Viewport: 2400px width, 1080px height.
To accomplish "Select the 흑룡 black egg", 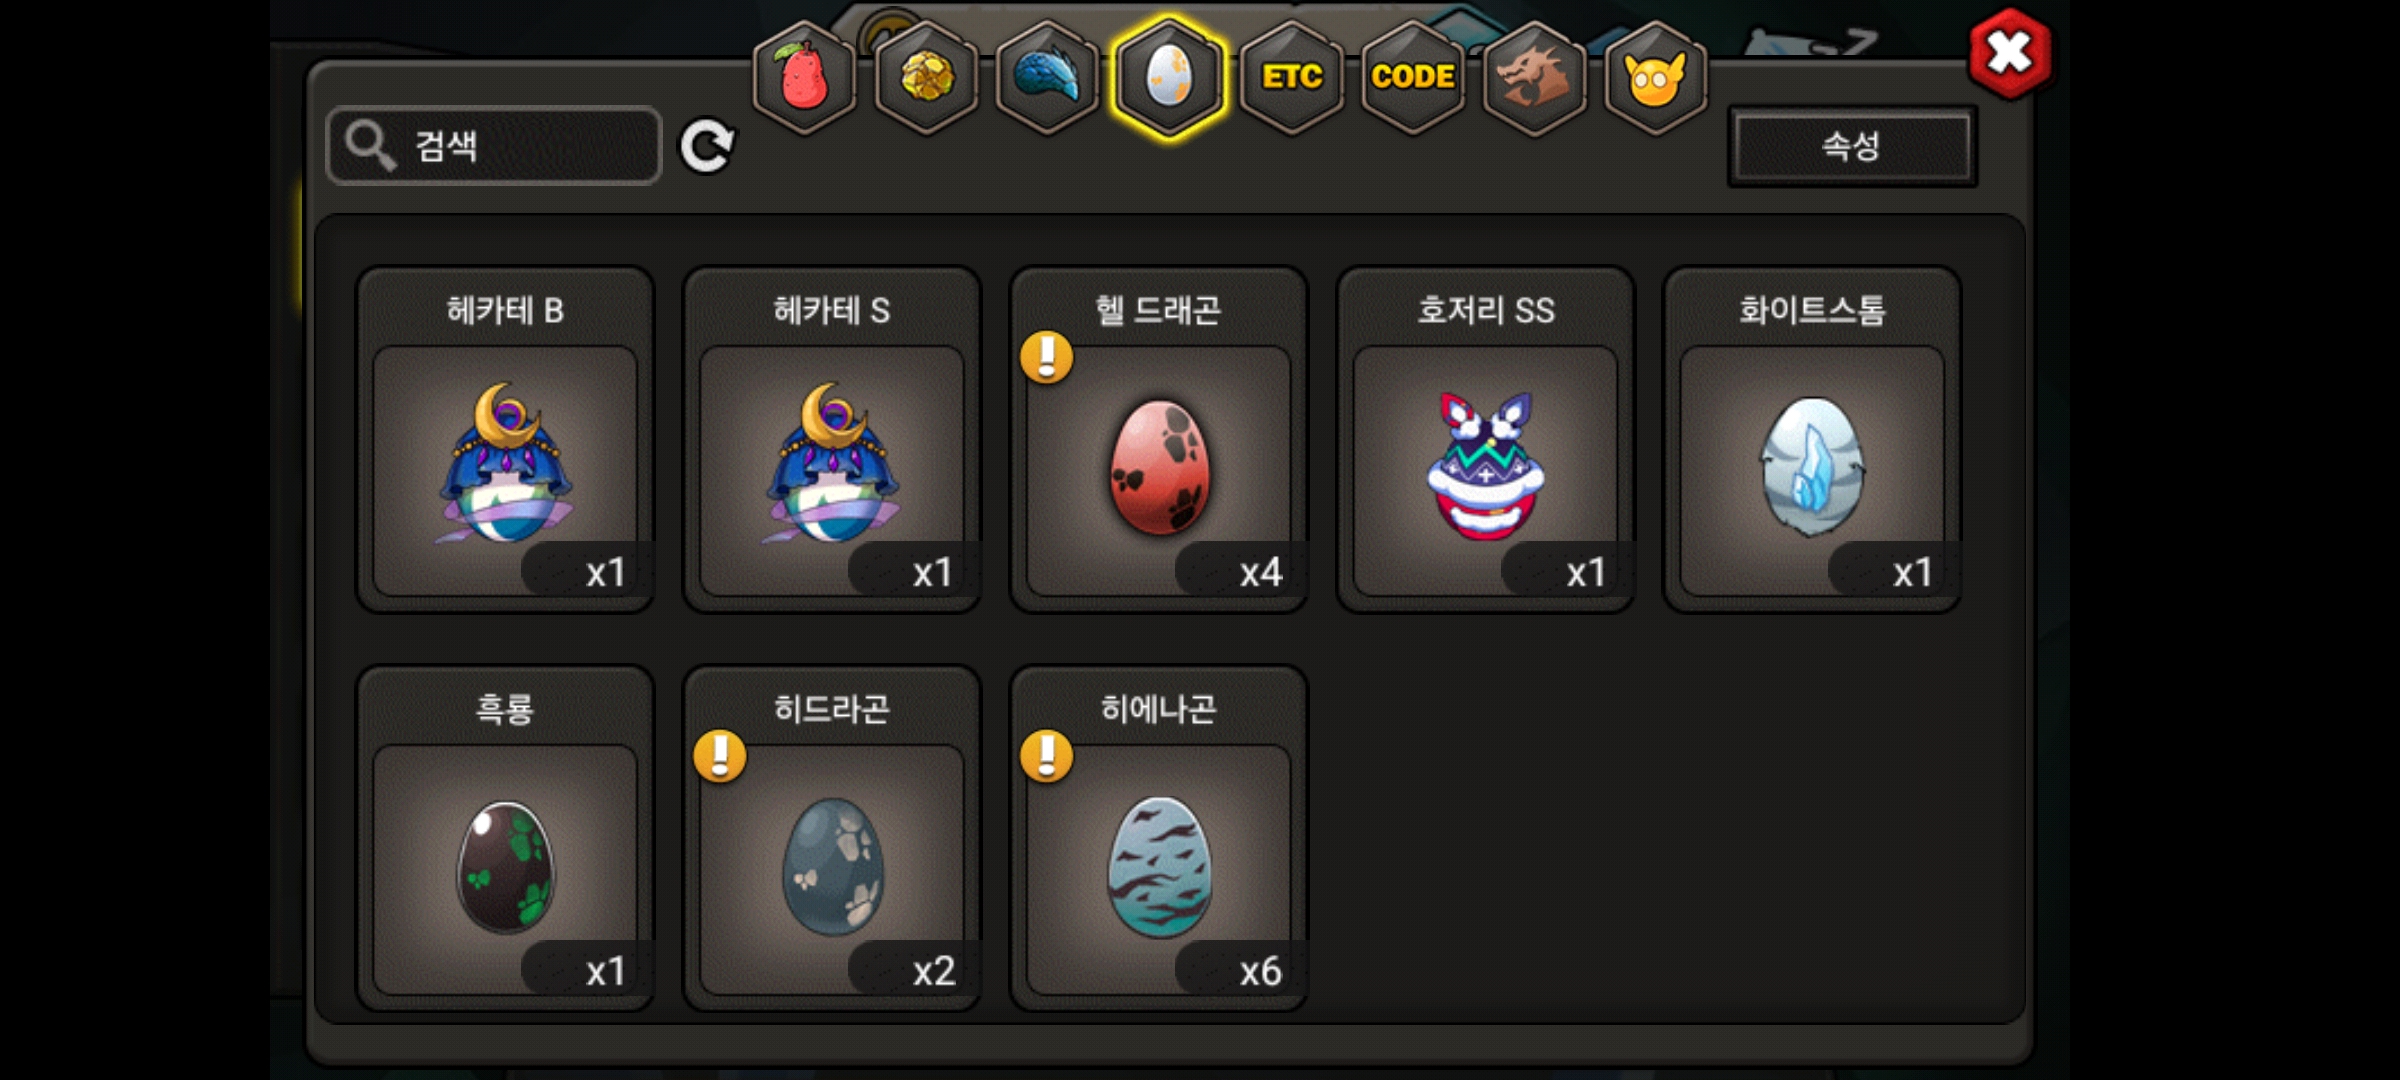I will (x=505, y=838).
